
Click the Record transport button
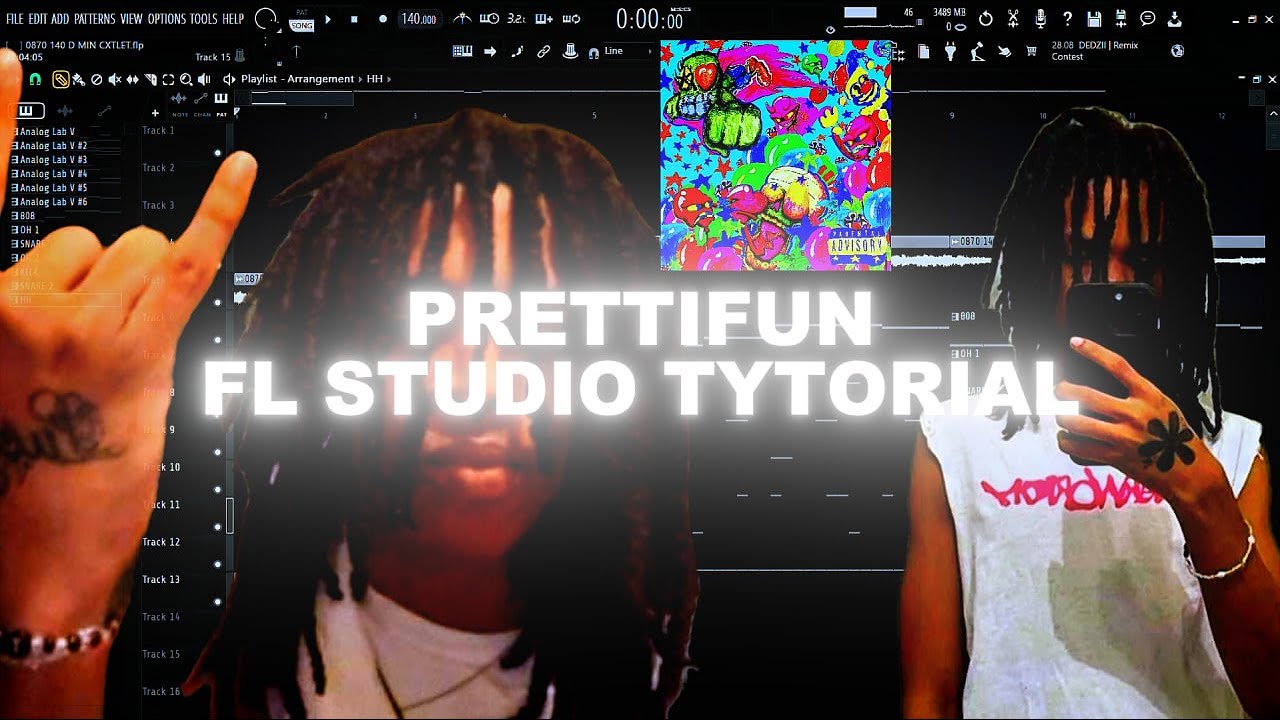click(x=382, y=19)
